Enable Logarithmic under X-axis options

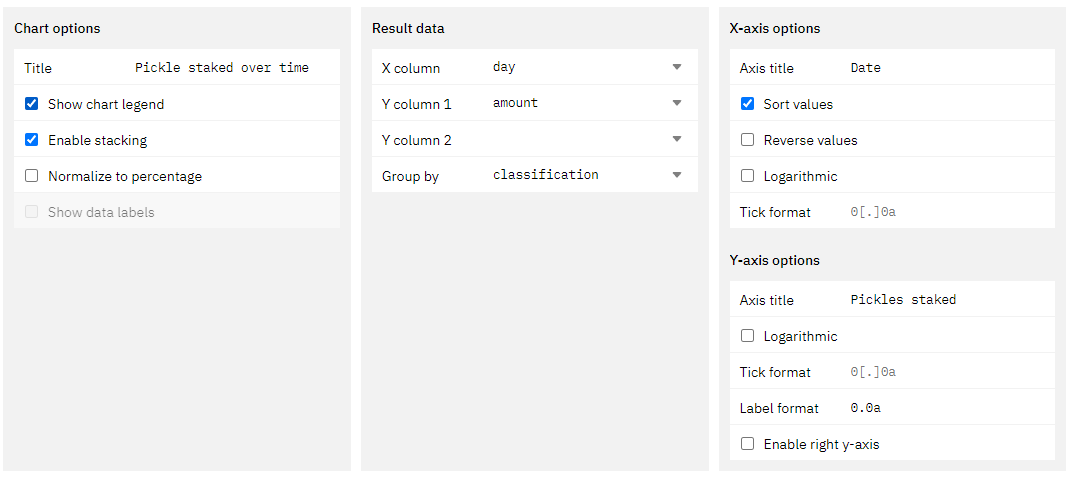click(747, 176)
